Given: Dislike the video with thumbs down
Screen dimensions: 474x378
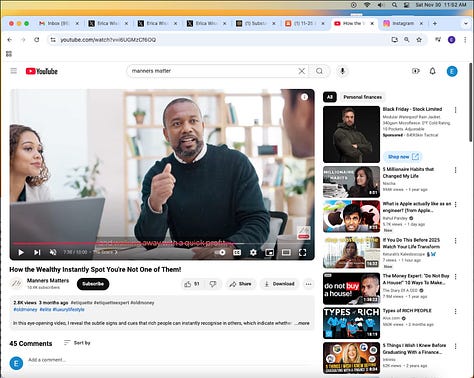Looking at the screenshot, I should pos(213,284).
